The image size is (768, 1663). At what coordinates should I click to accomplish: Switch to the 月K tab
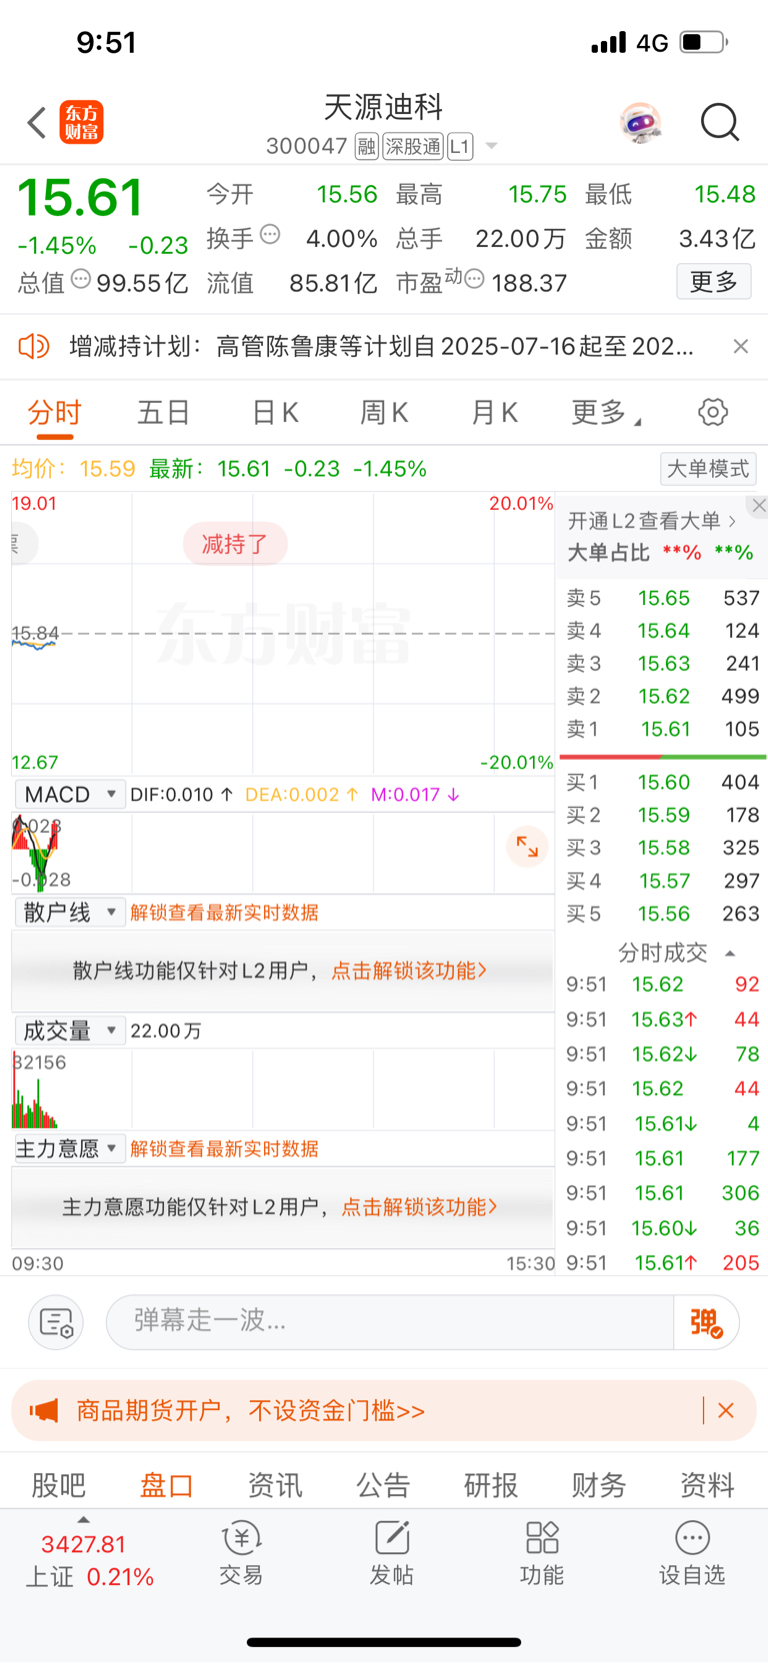click(x=494, y=412)
